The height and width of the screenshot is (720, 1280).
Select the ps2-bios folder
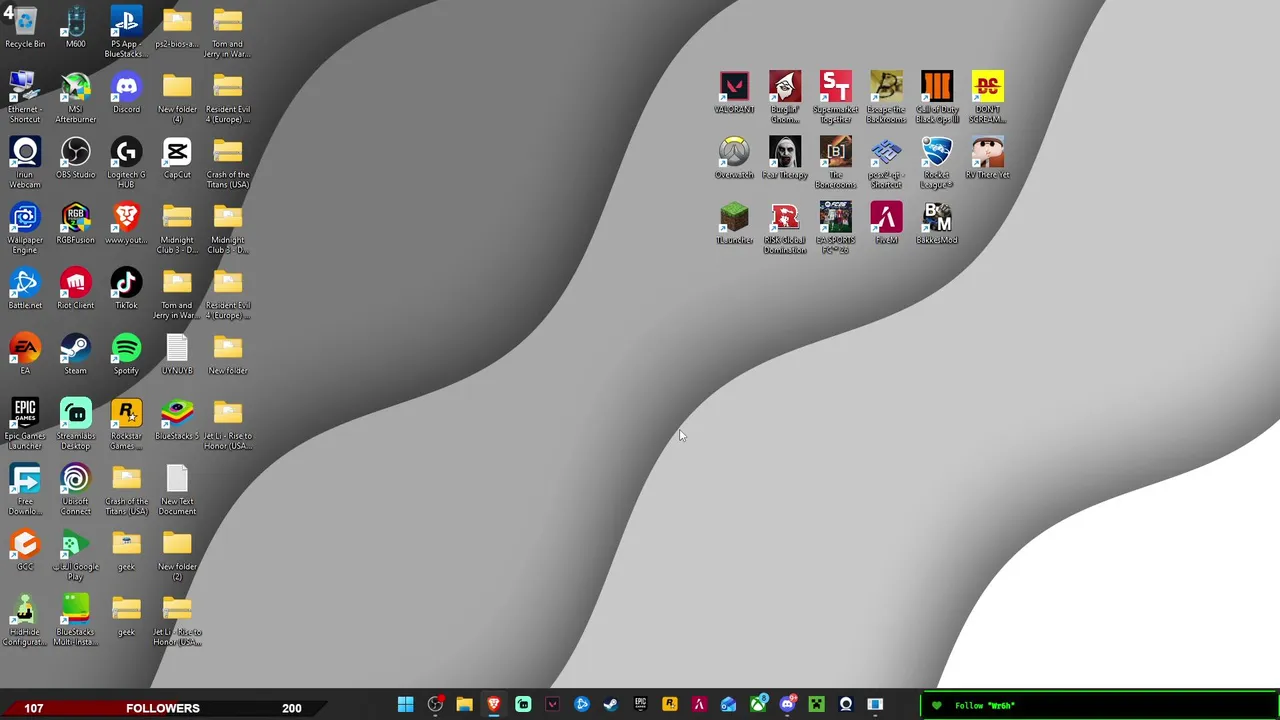[x=177, y=28]
